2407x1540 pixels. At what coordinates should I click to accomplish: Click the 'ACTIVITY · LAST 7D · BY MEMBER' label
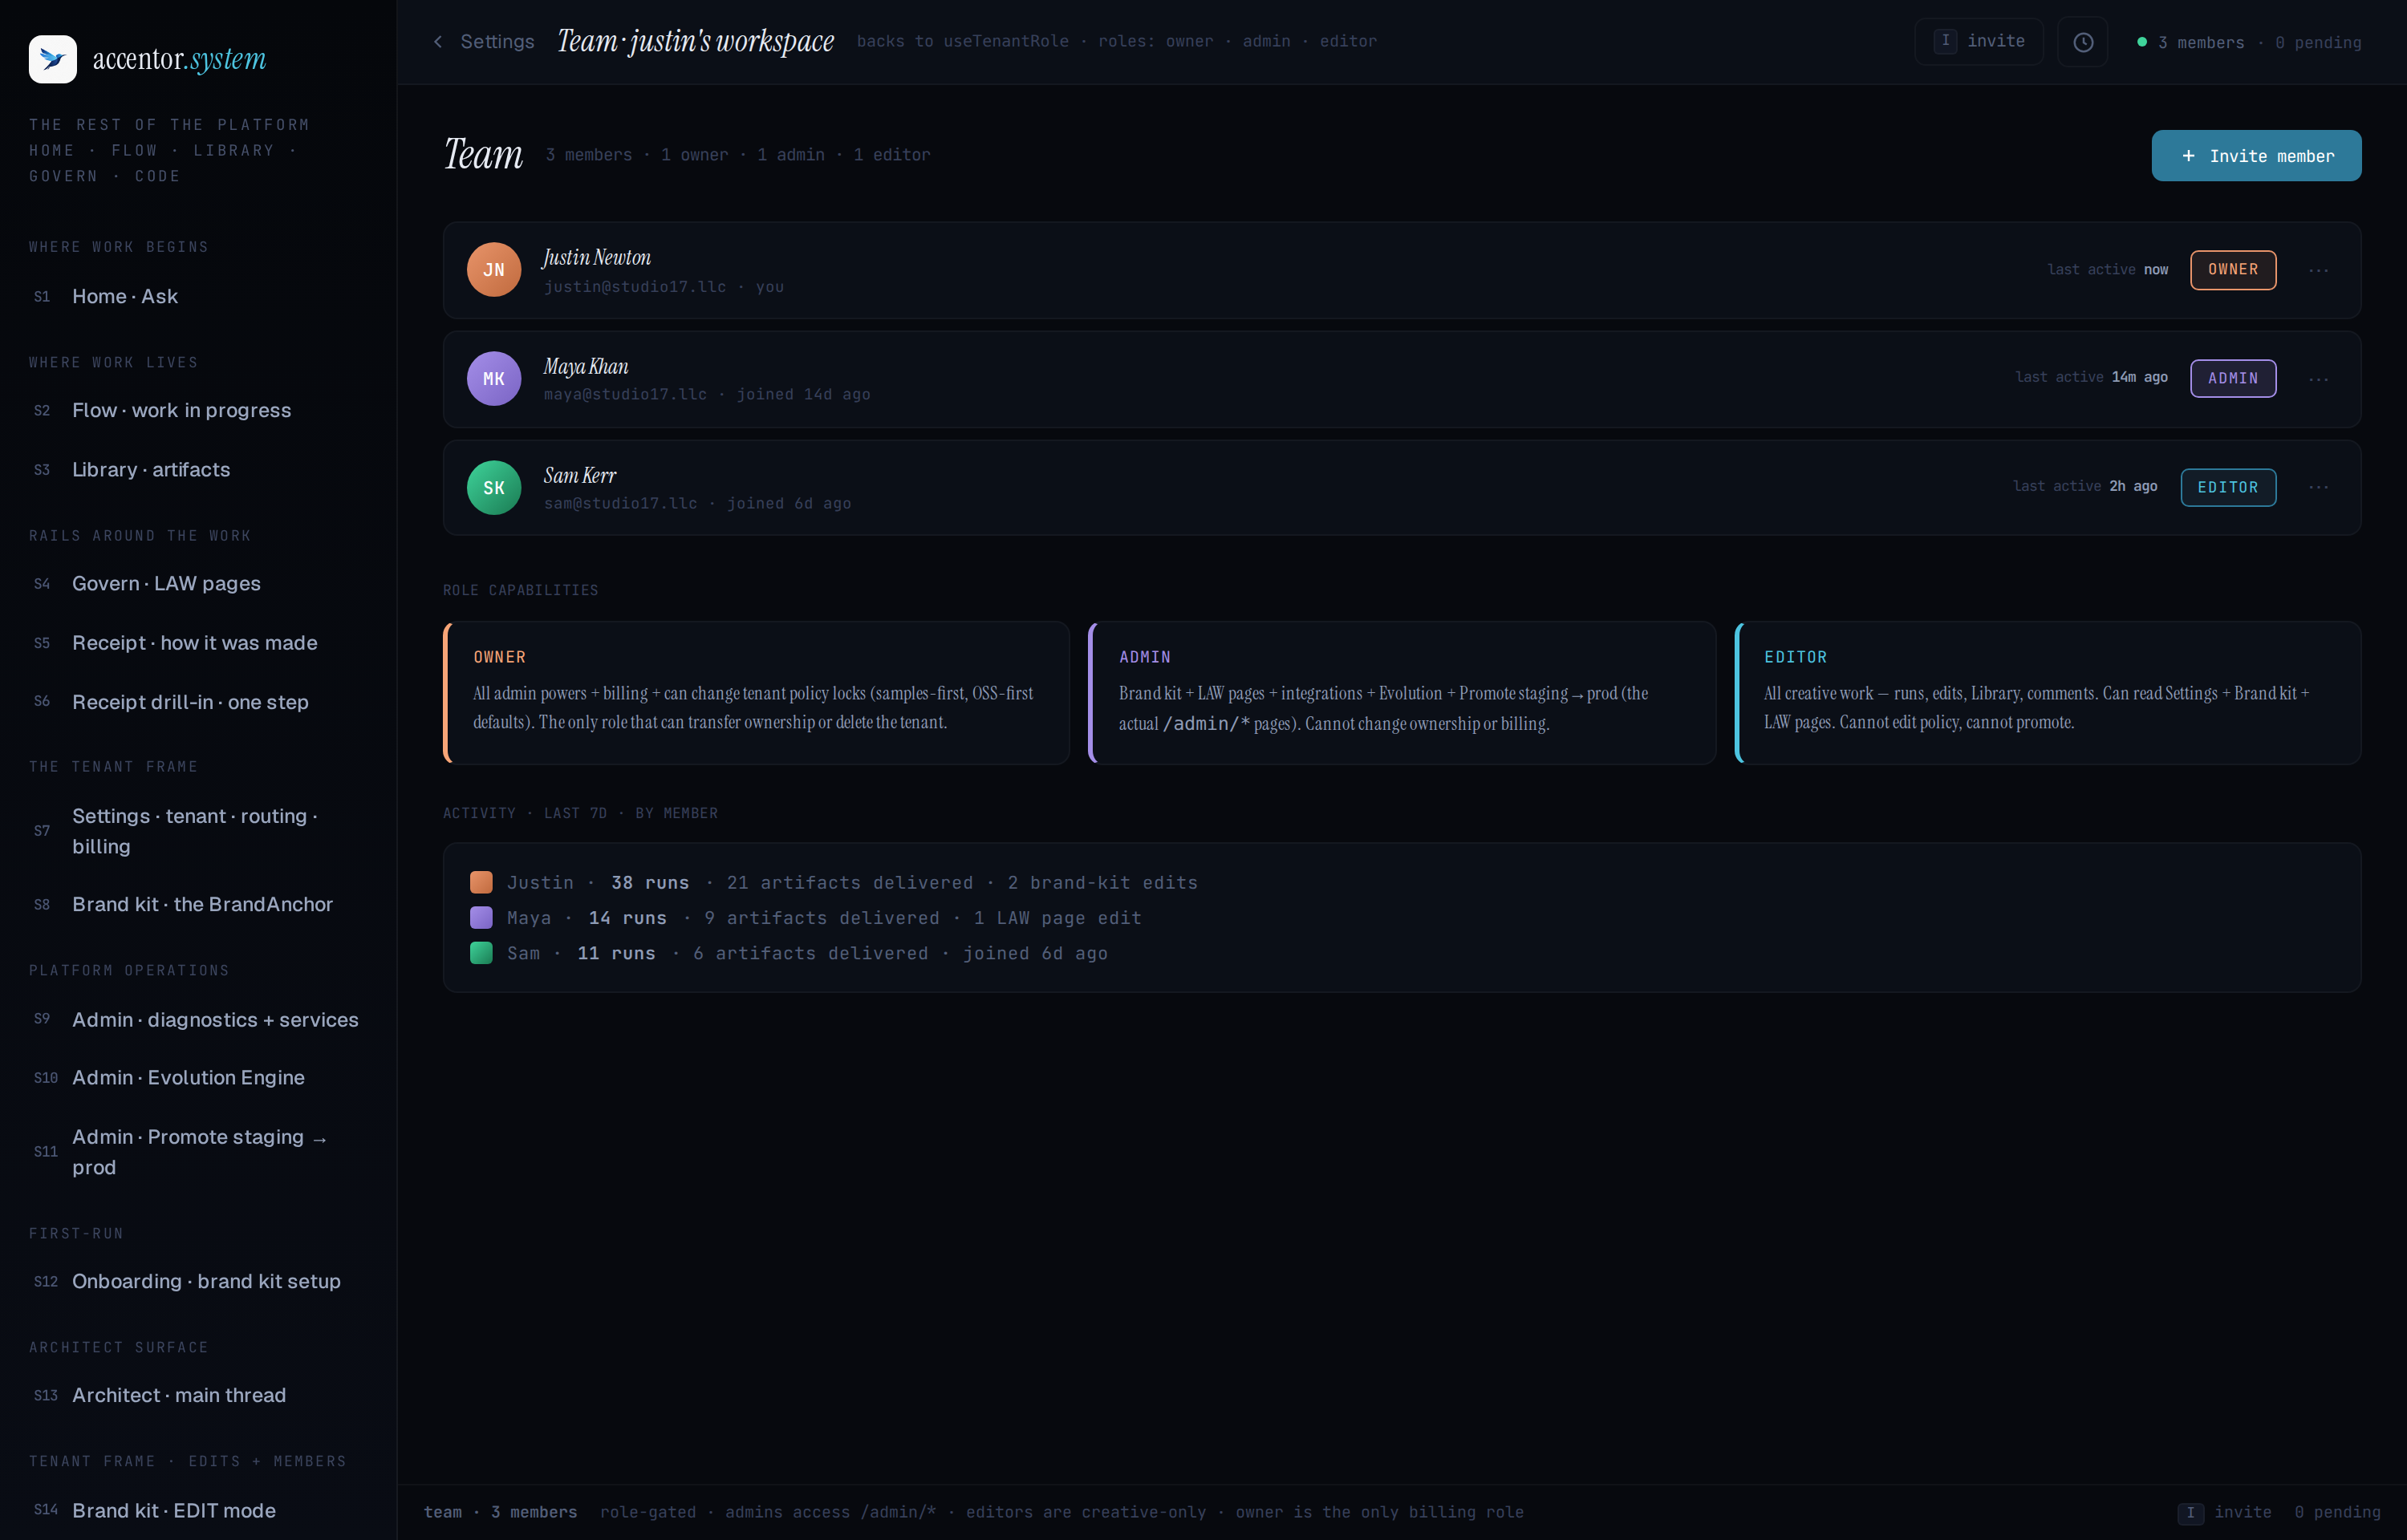pyautogui.click(x=580, y=813)
